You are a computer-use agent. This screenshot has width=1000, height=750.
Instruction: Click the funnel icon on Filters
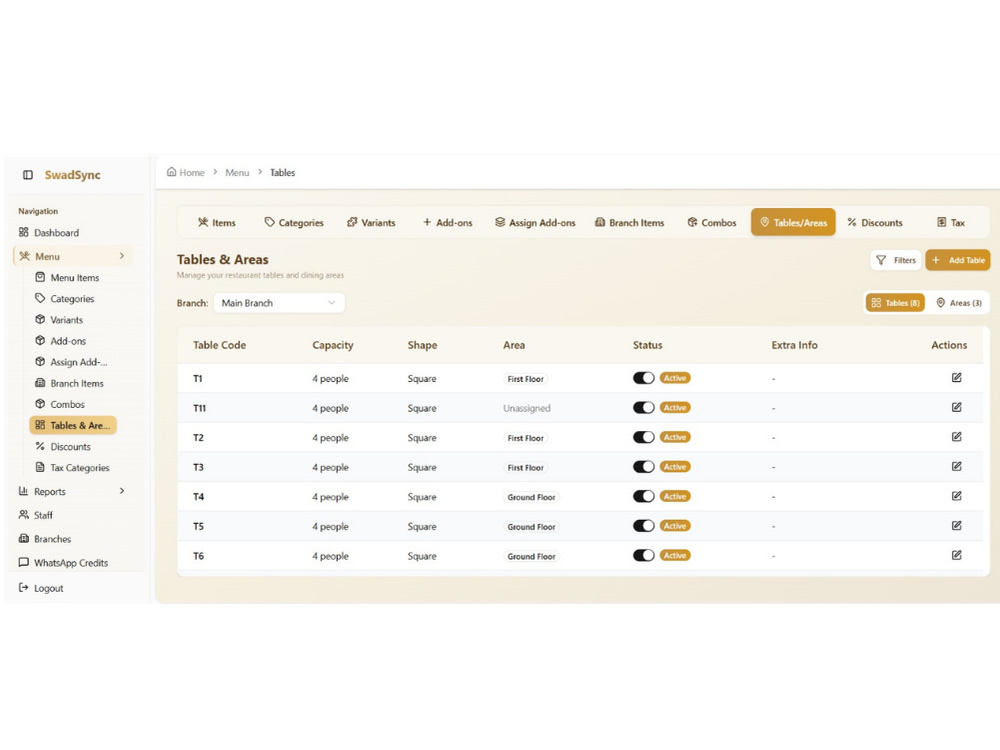881,260
